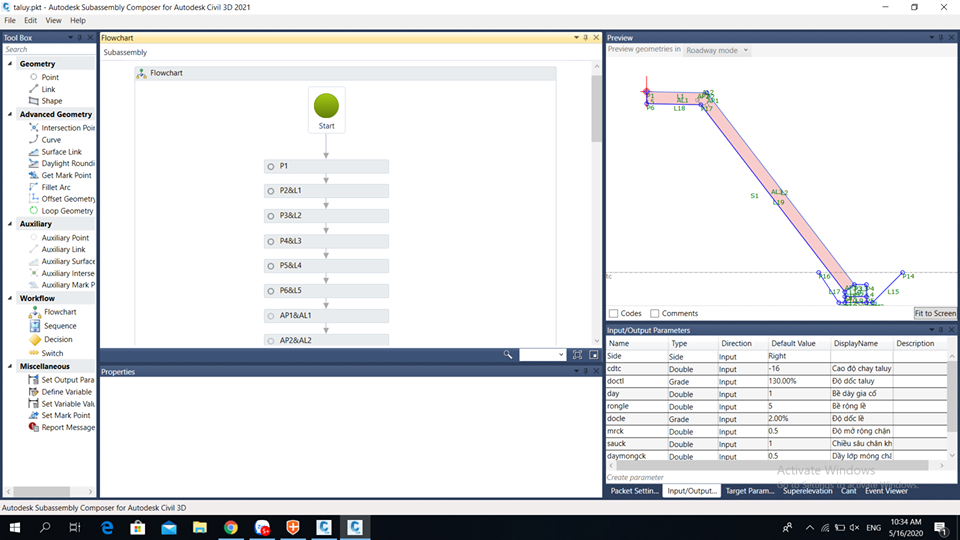
Task: Click the Fit to Screen button
Action: point(935,313)
